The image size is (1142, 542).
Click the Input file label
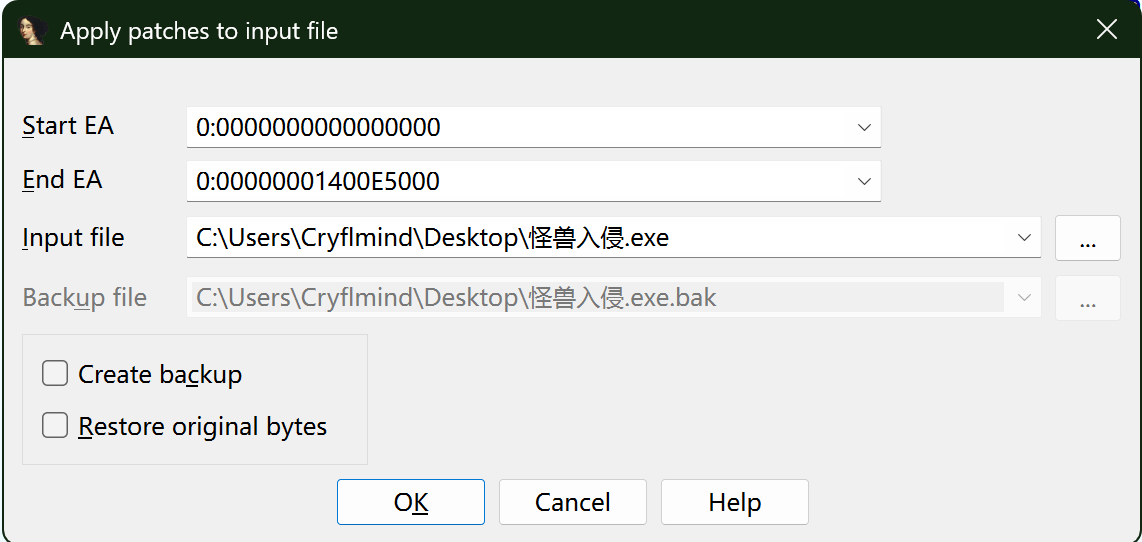pos(73,238)
